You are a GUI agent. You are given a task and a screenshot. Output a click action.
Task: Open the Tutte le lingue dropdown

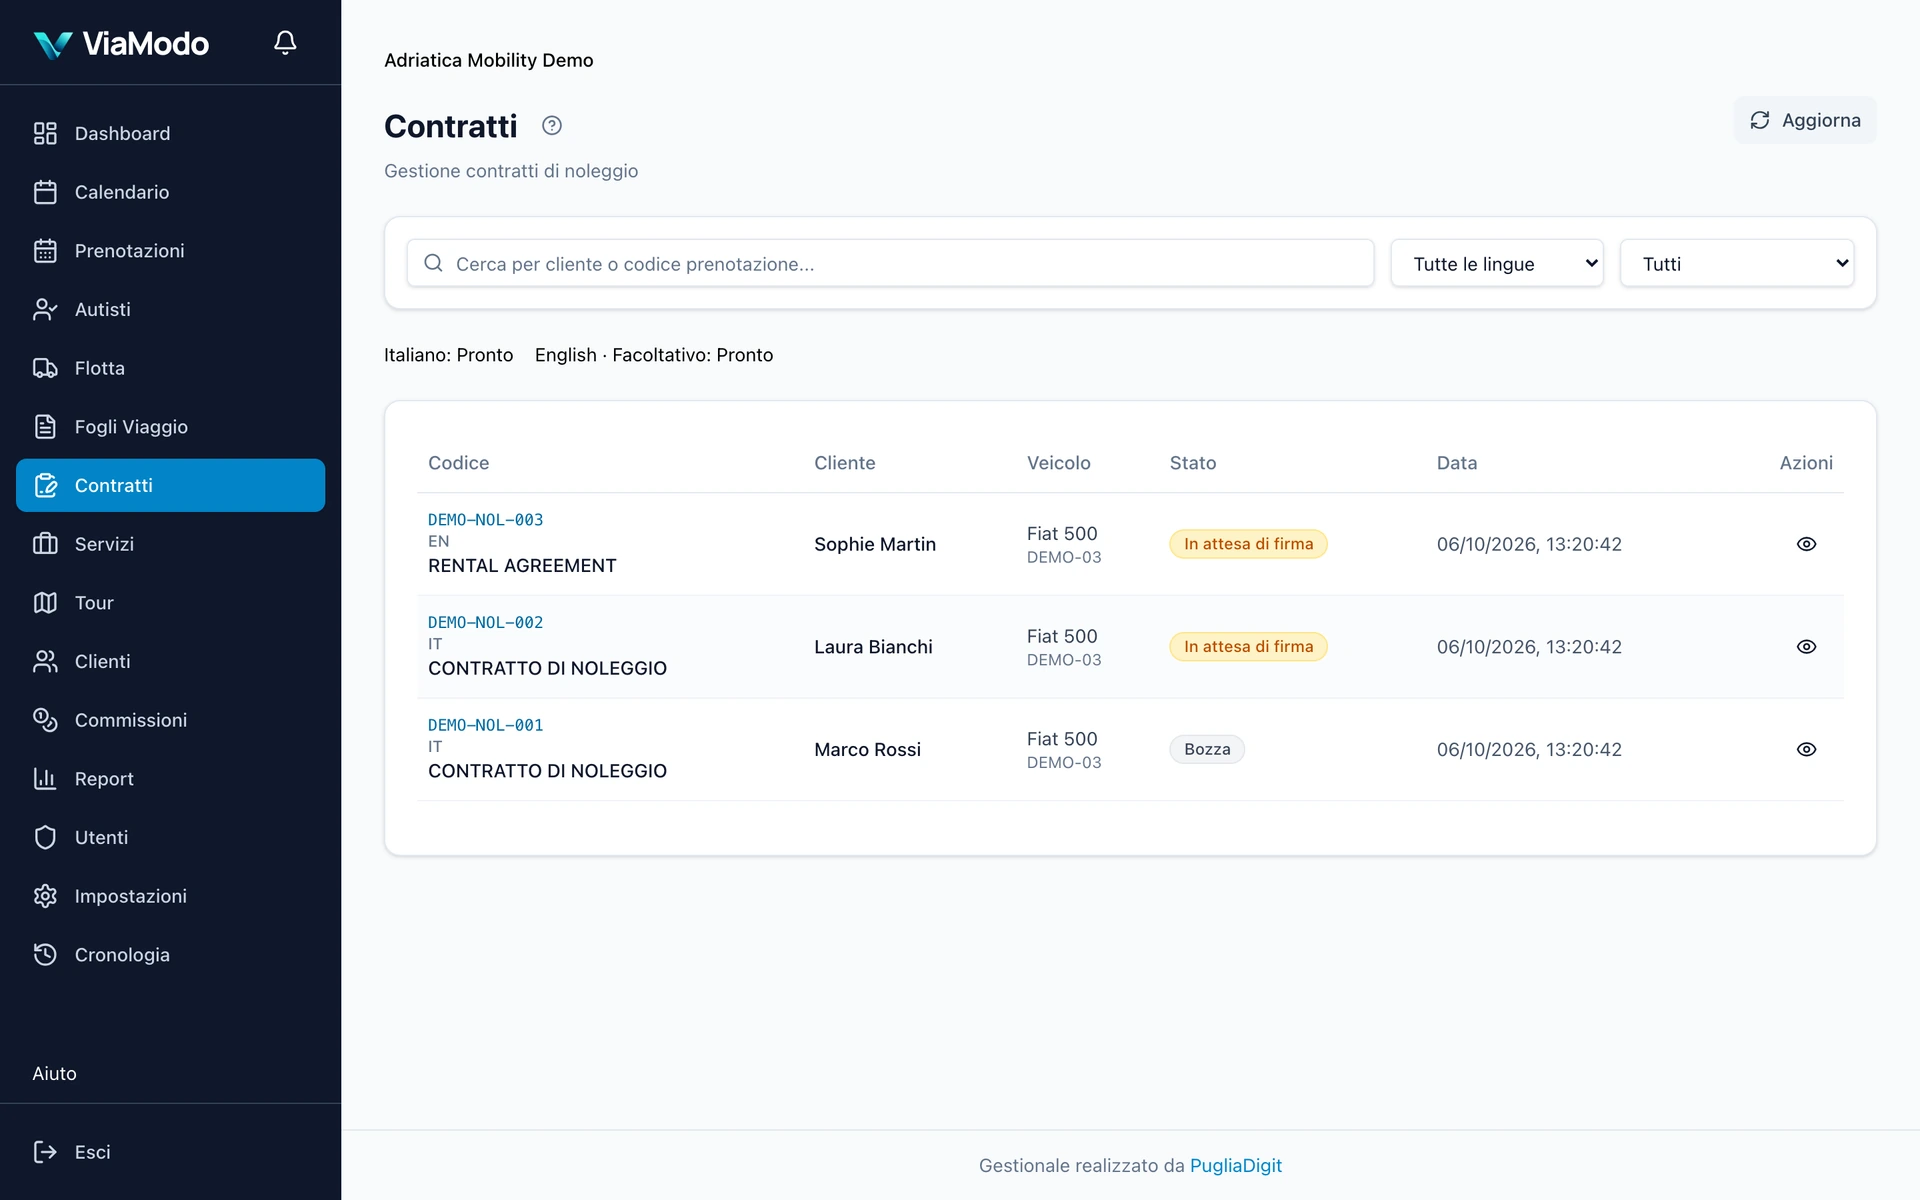(x=1497, y=263)
